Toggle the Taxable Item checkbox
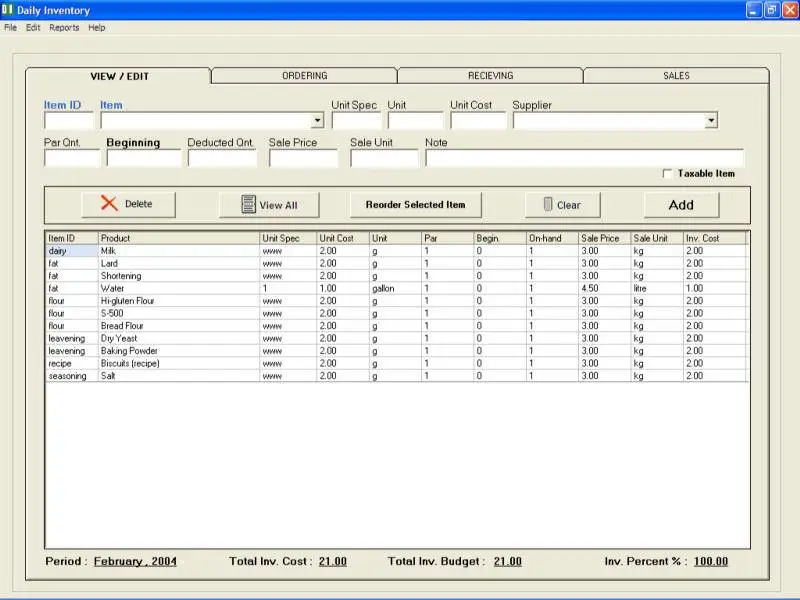 (x=667, y=173)
